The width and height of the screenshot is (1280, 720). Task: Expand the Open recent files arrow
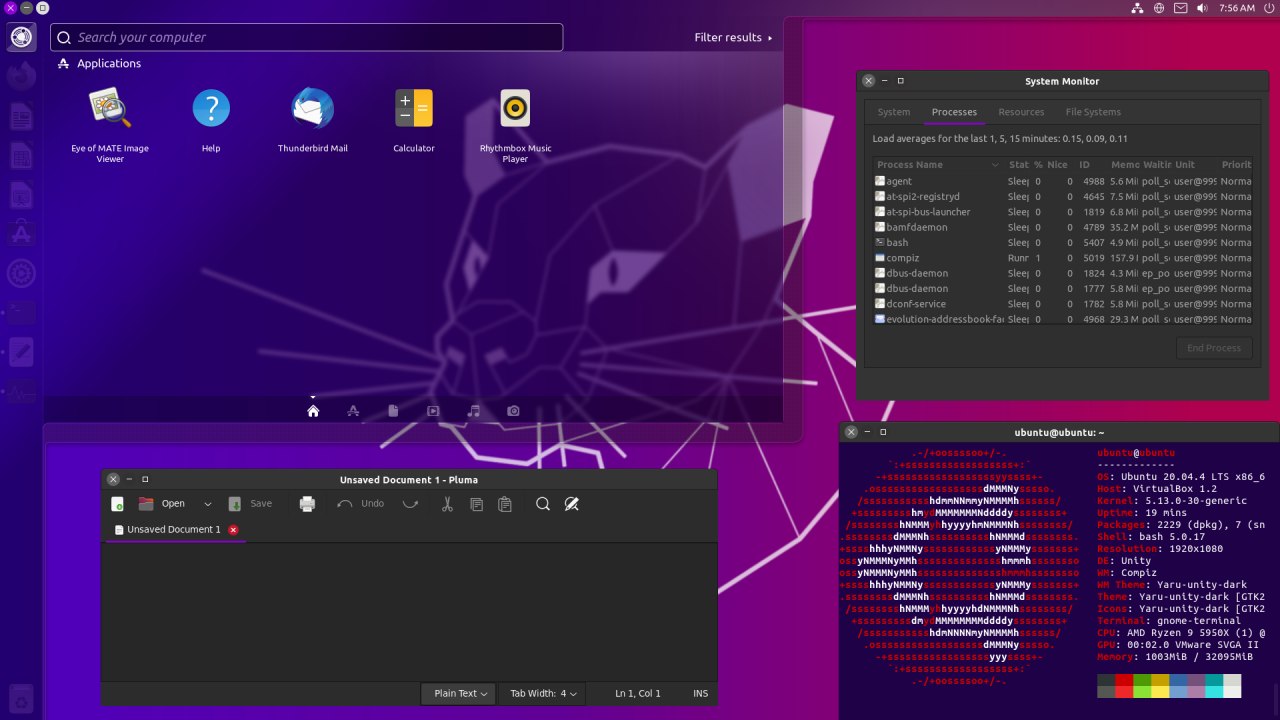(x=208, y=504)
